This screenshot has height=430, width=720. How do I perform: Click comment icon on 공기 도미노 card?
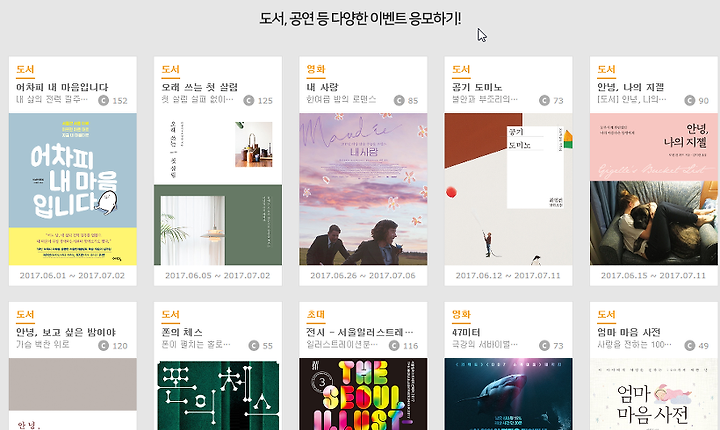coord(544,100)
